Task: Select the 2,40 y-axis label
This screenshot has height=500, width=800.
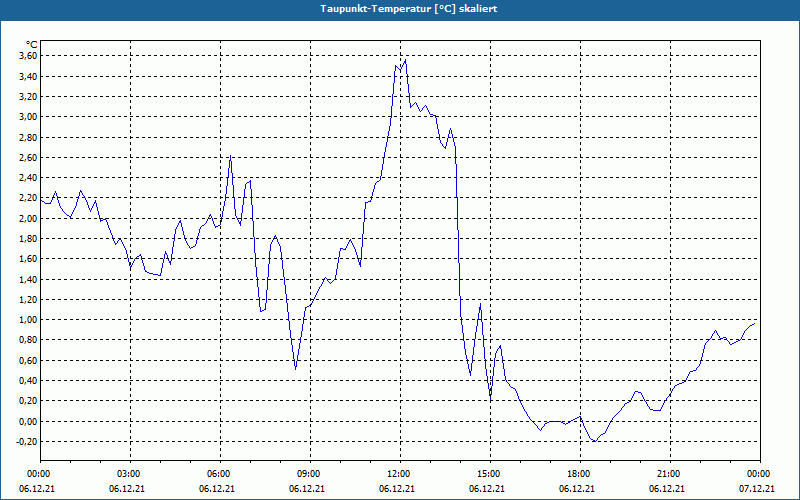Action: [x=29, y=178]
